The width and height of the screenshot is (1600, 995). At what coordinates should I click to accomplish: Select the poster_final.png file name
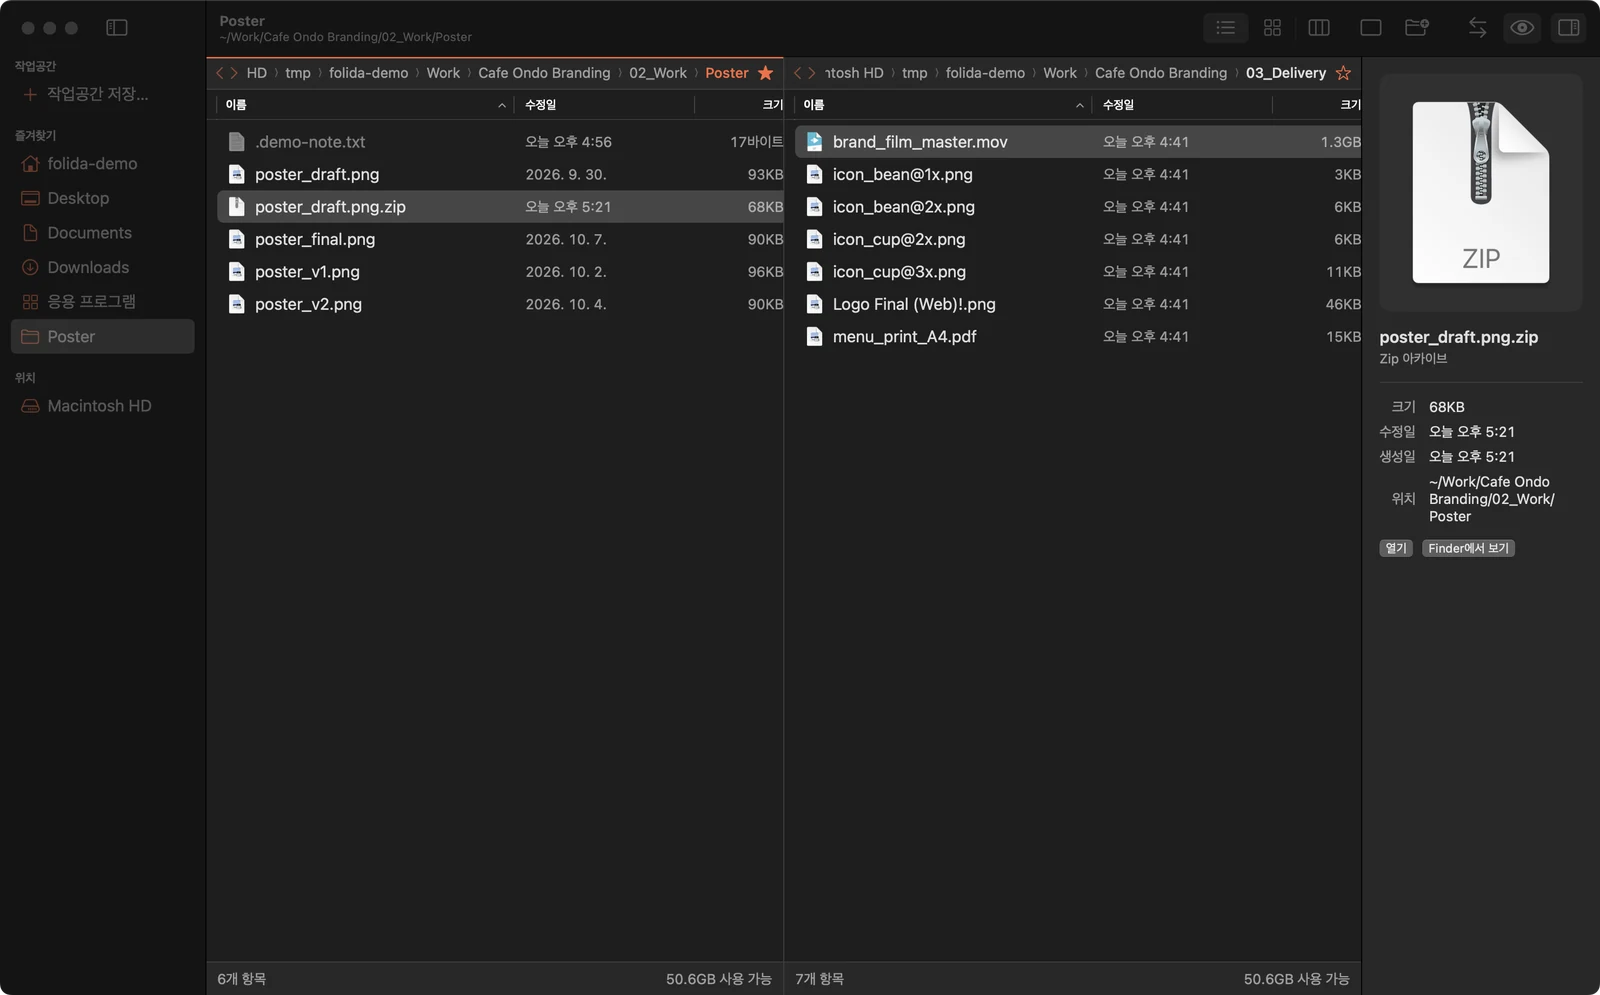(315, 239)
